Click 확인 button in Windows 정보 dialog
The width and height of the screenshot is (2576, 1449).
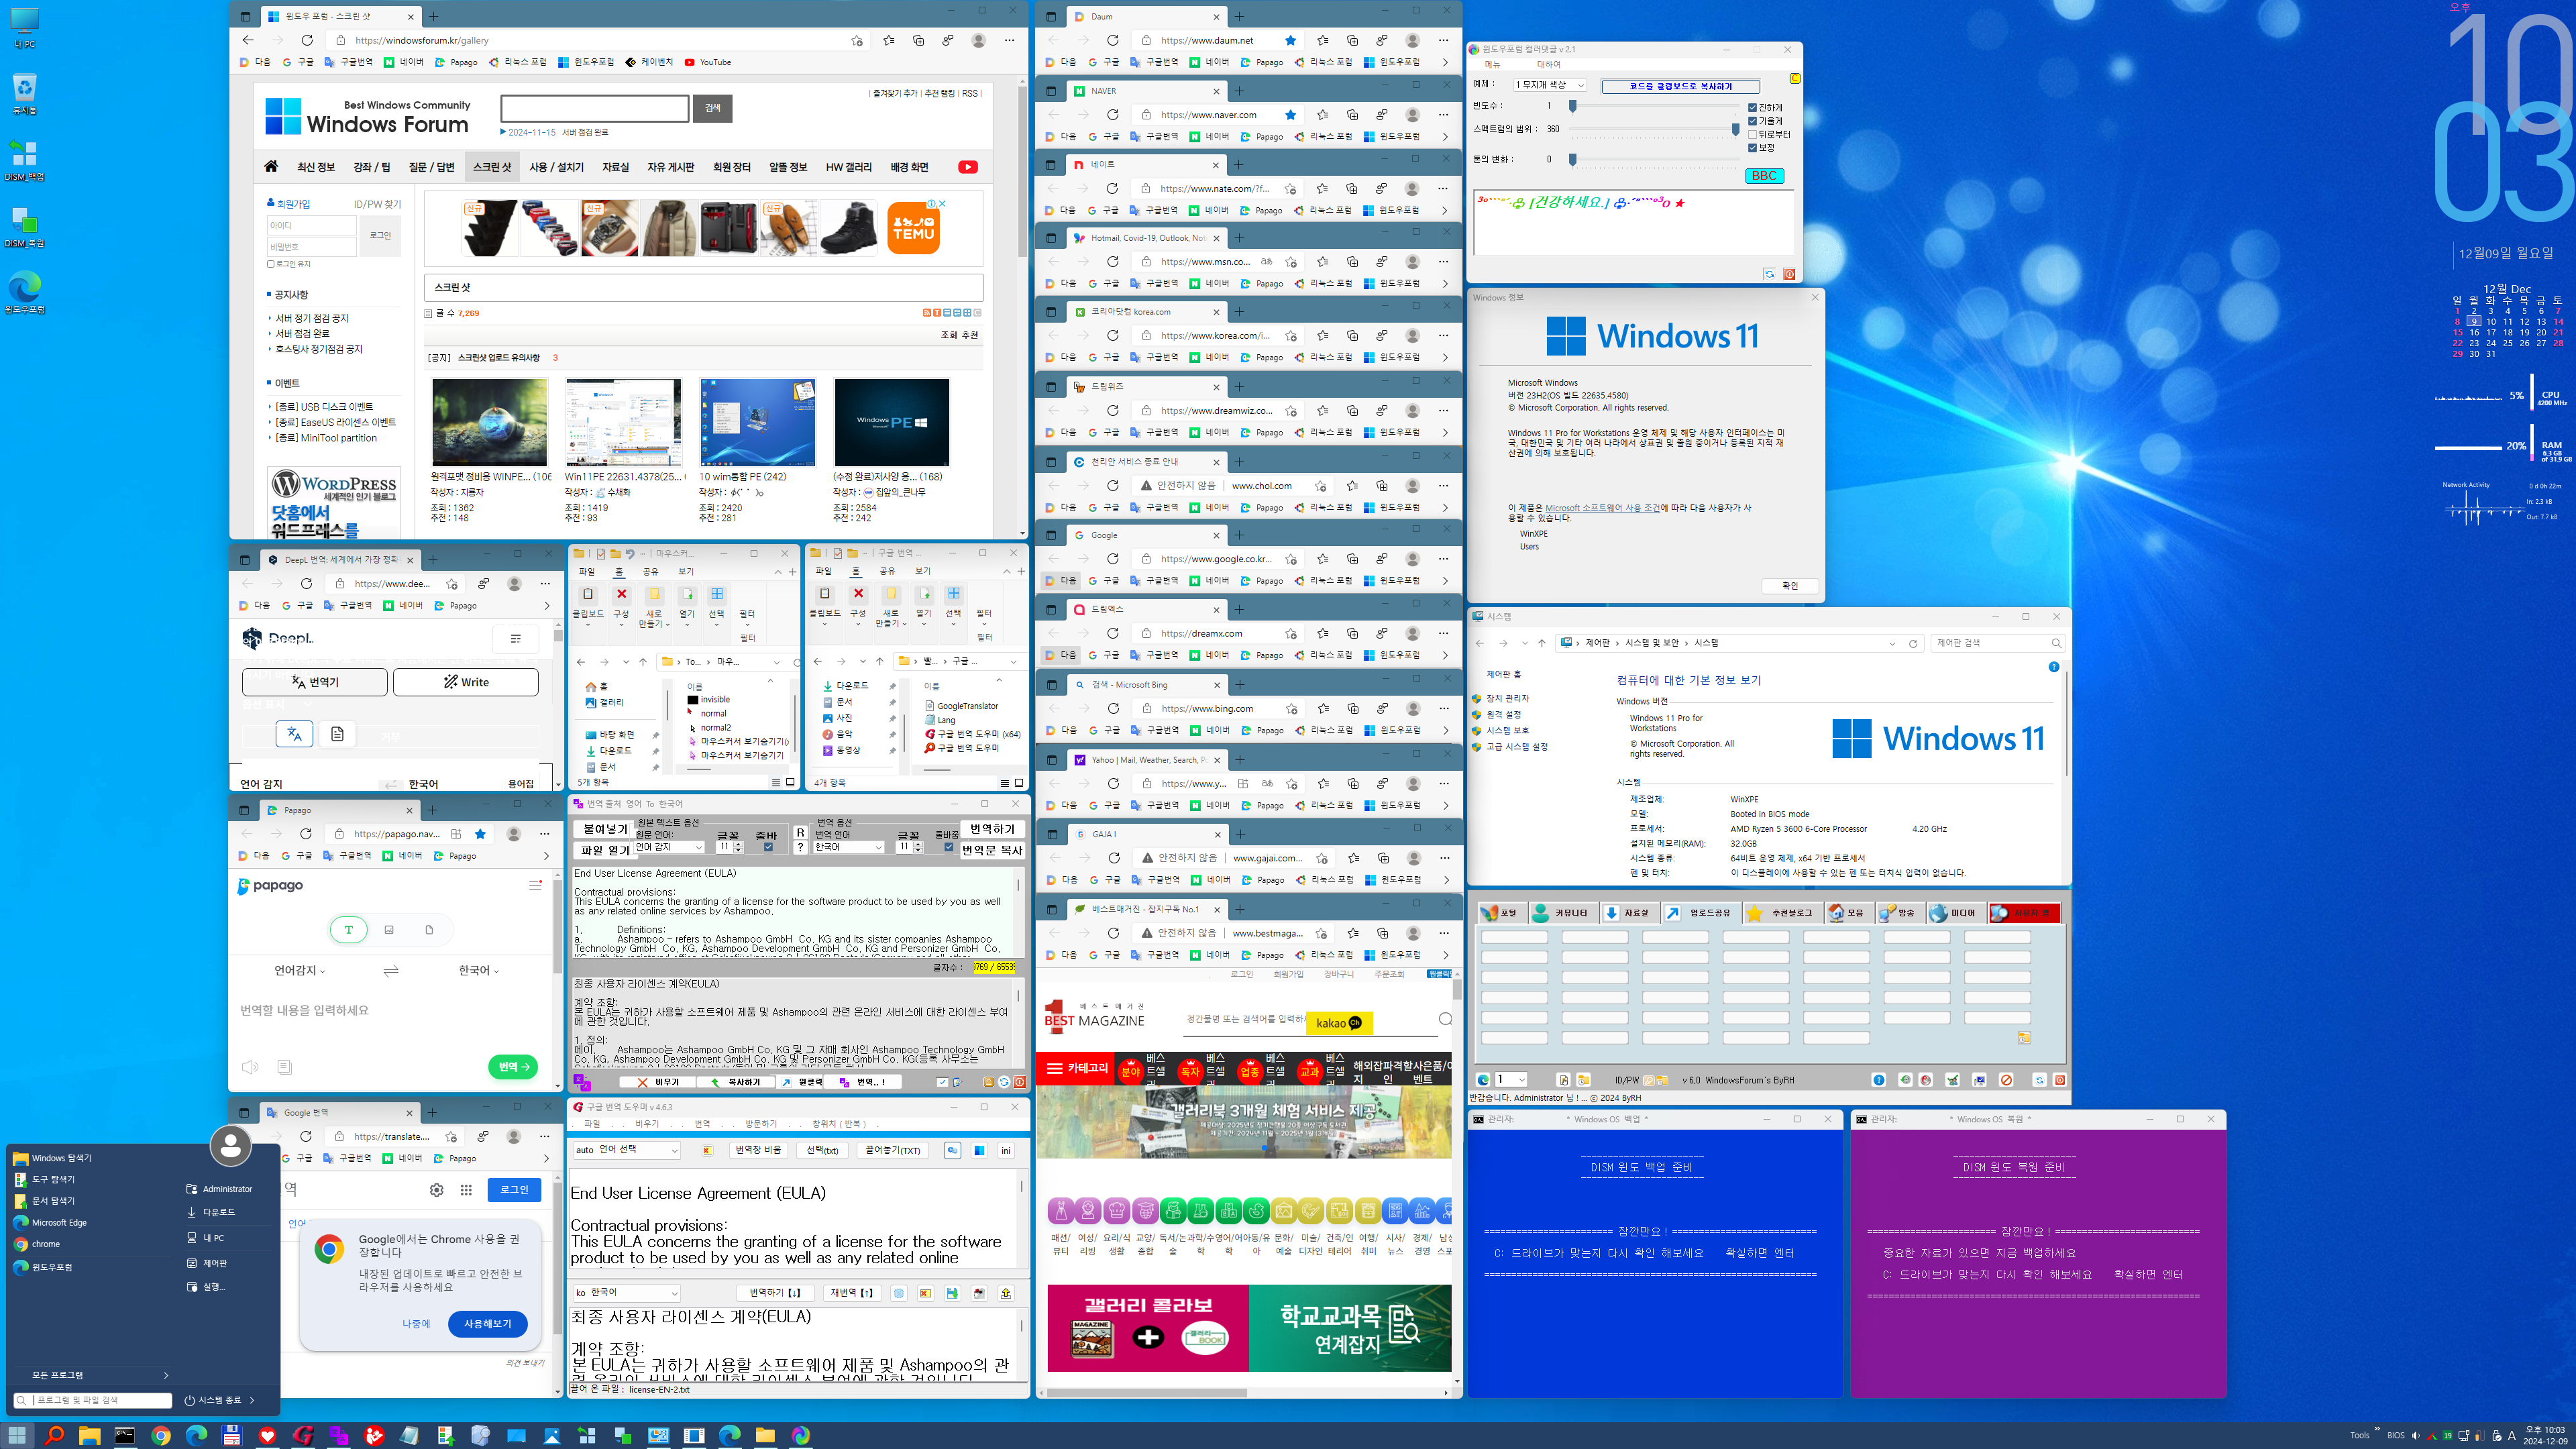click(x=1790, y=586)
